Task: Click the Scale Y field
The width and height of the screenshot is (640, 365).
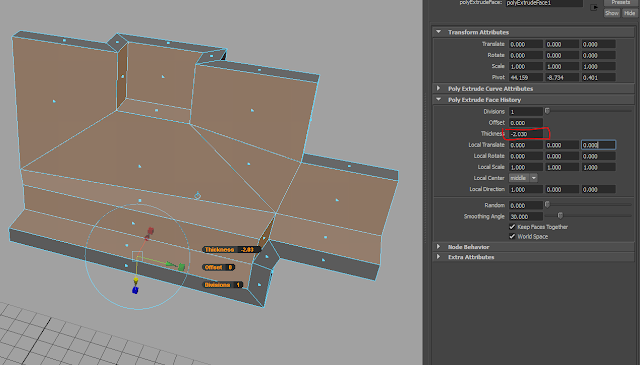Action: point(562,67)
